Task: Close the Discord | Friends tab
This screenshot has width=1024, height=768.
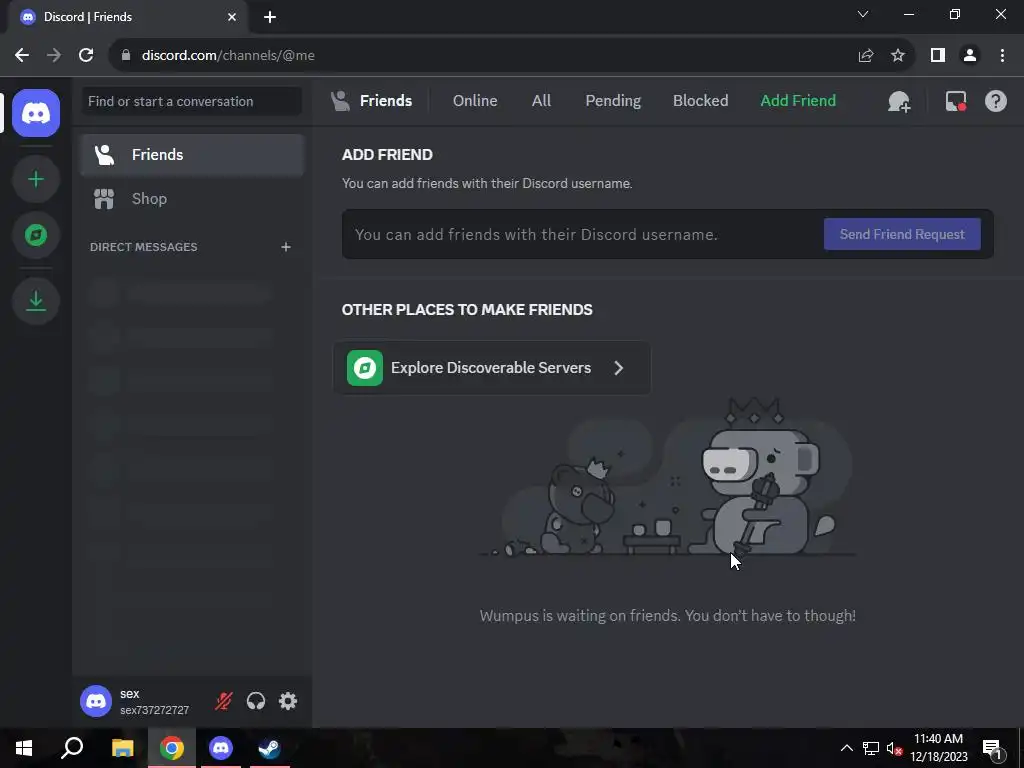Action: pos(232,17)
